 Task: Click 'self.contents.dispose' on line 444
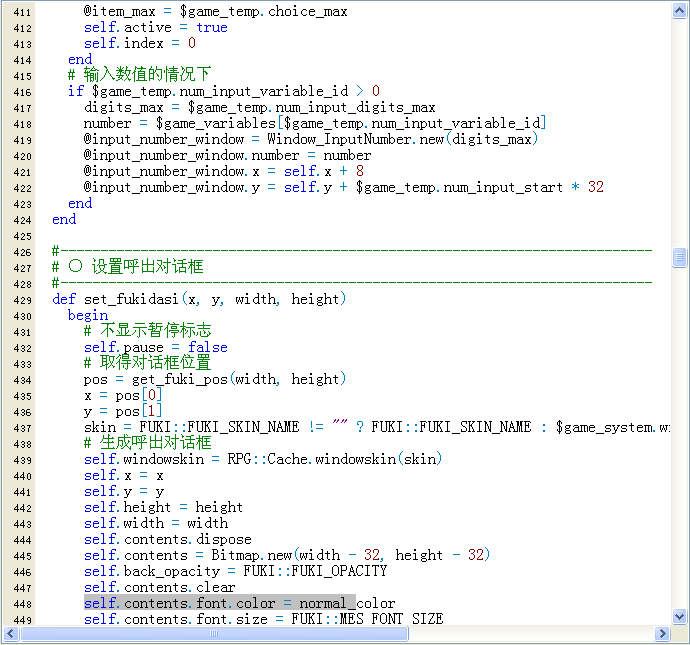pyautogui.click(x=168, y=539)
